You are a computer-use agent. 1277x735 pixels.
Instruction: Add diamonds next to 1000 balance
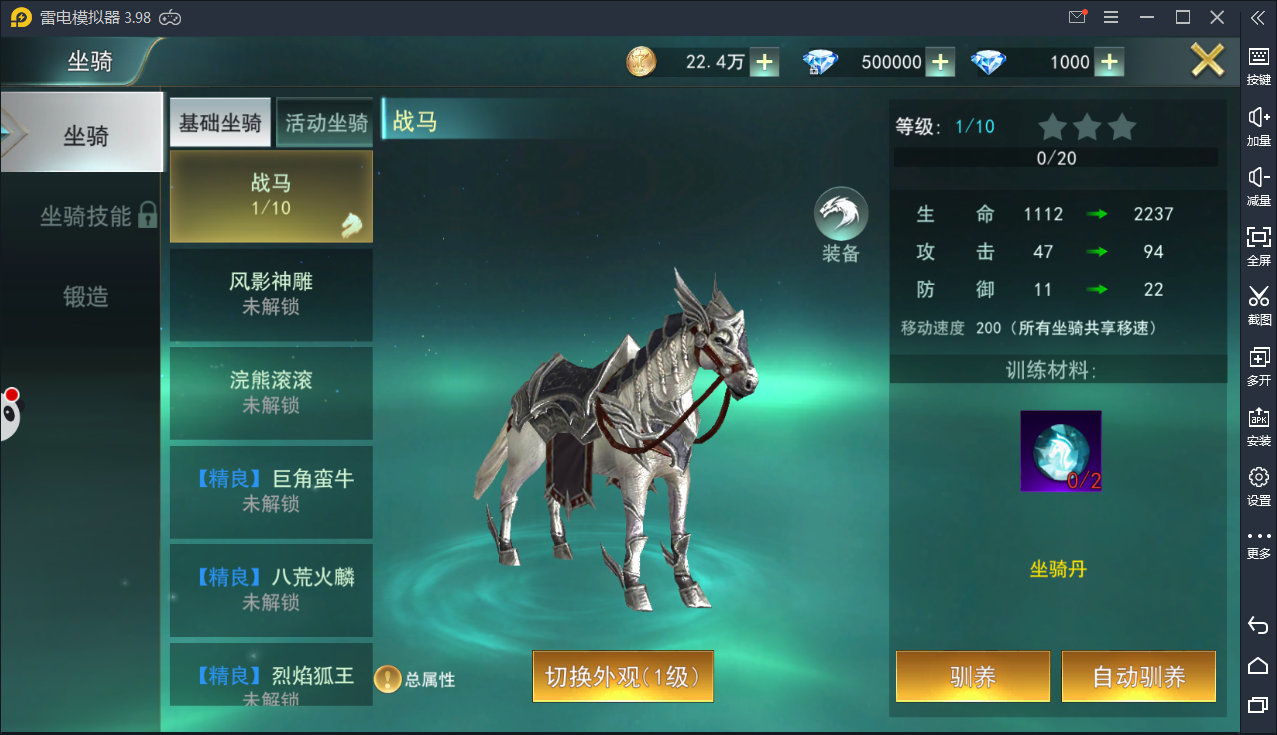(1108, 62)
